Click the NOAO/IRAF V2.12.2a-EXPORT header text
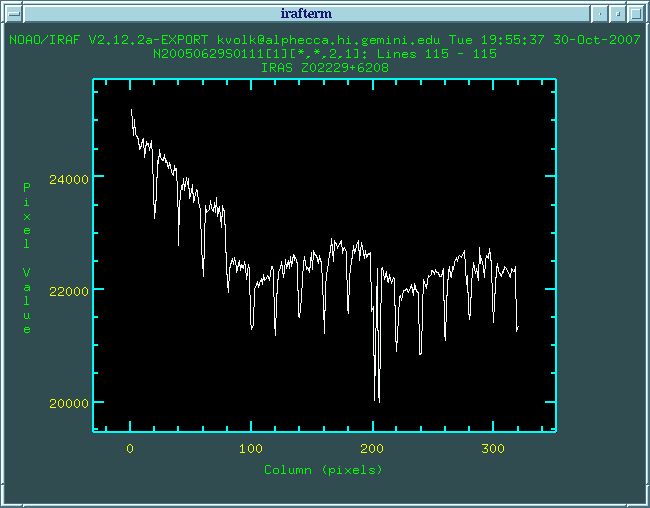 click(109, 40)
